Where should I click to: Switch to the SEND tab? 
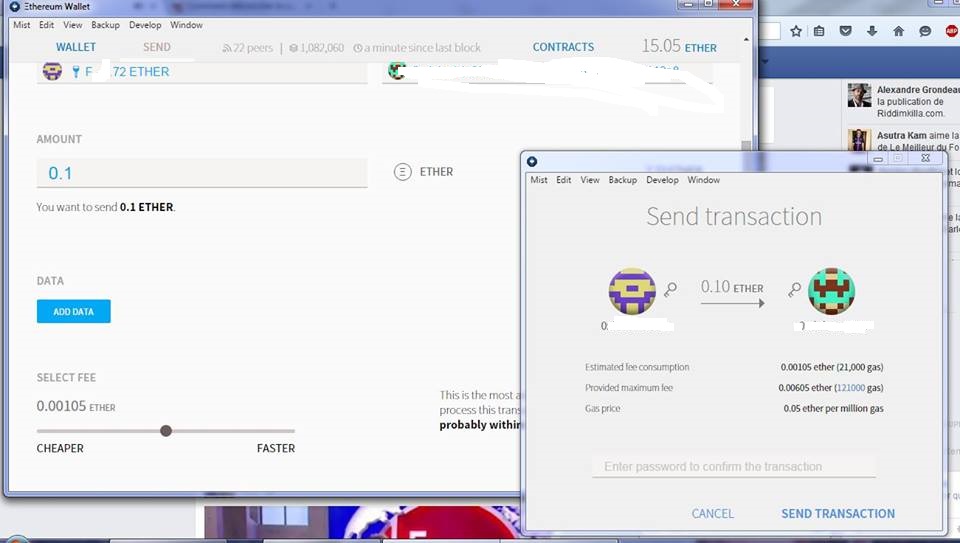[157, 47]
